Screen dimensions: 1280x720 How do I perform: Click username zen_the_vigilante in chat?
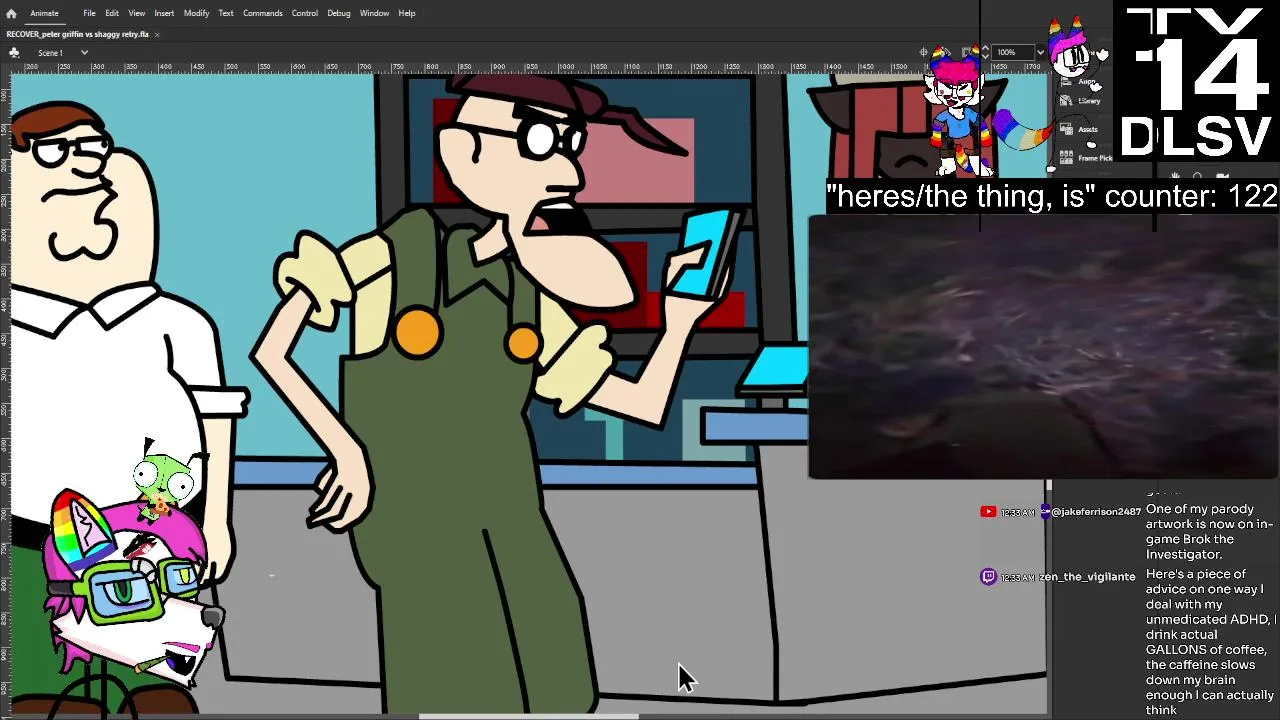tap(1087, 577)
